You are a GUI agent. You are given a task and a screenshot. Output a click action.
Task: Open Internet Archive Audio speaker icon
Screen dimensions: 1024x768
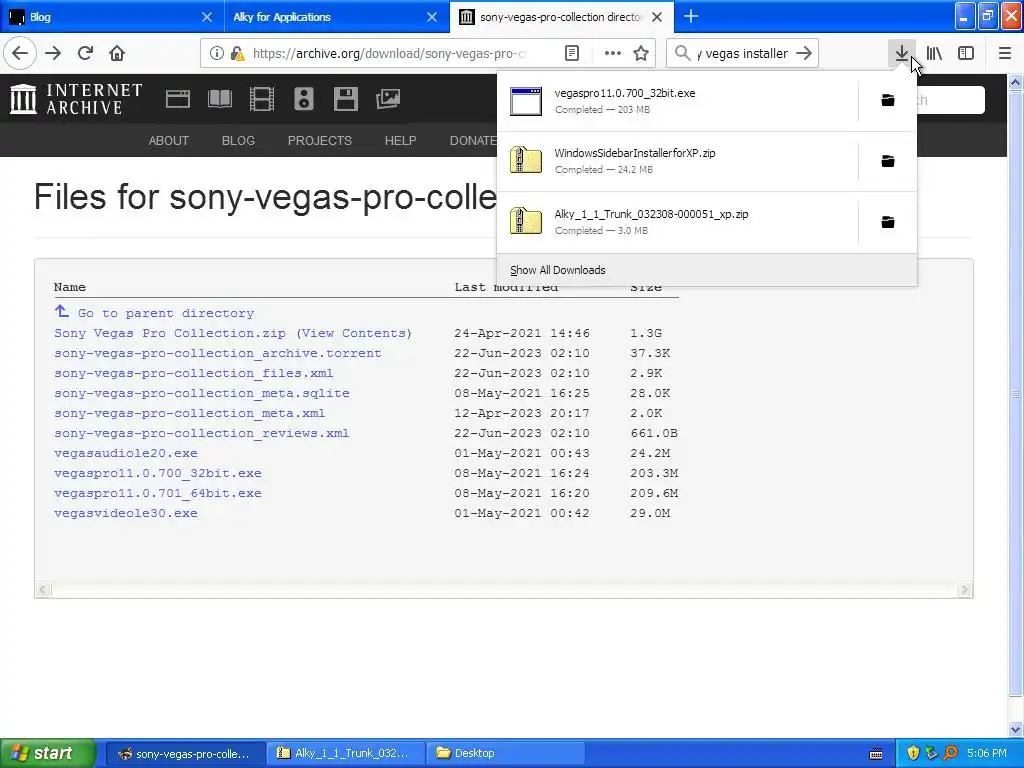tap(304, 99)
